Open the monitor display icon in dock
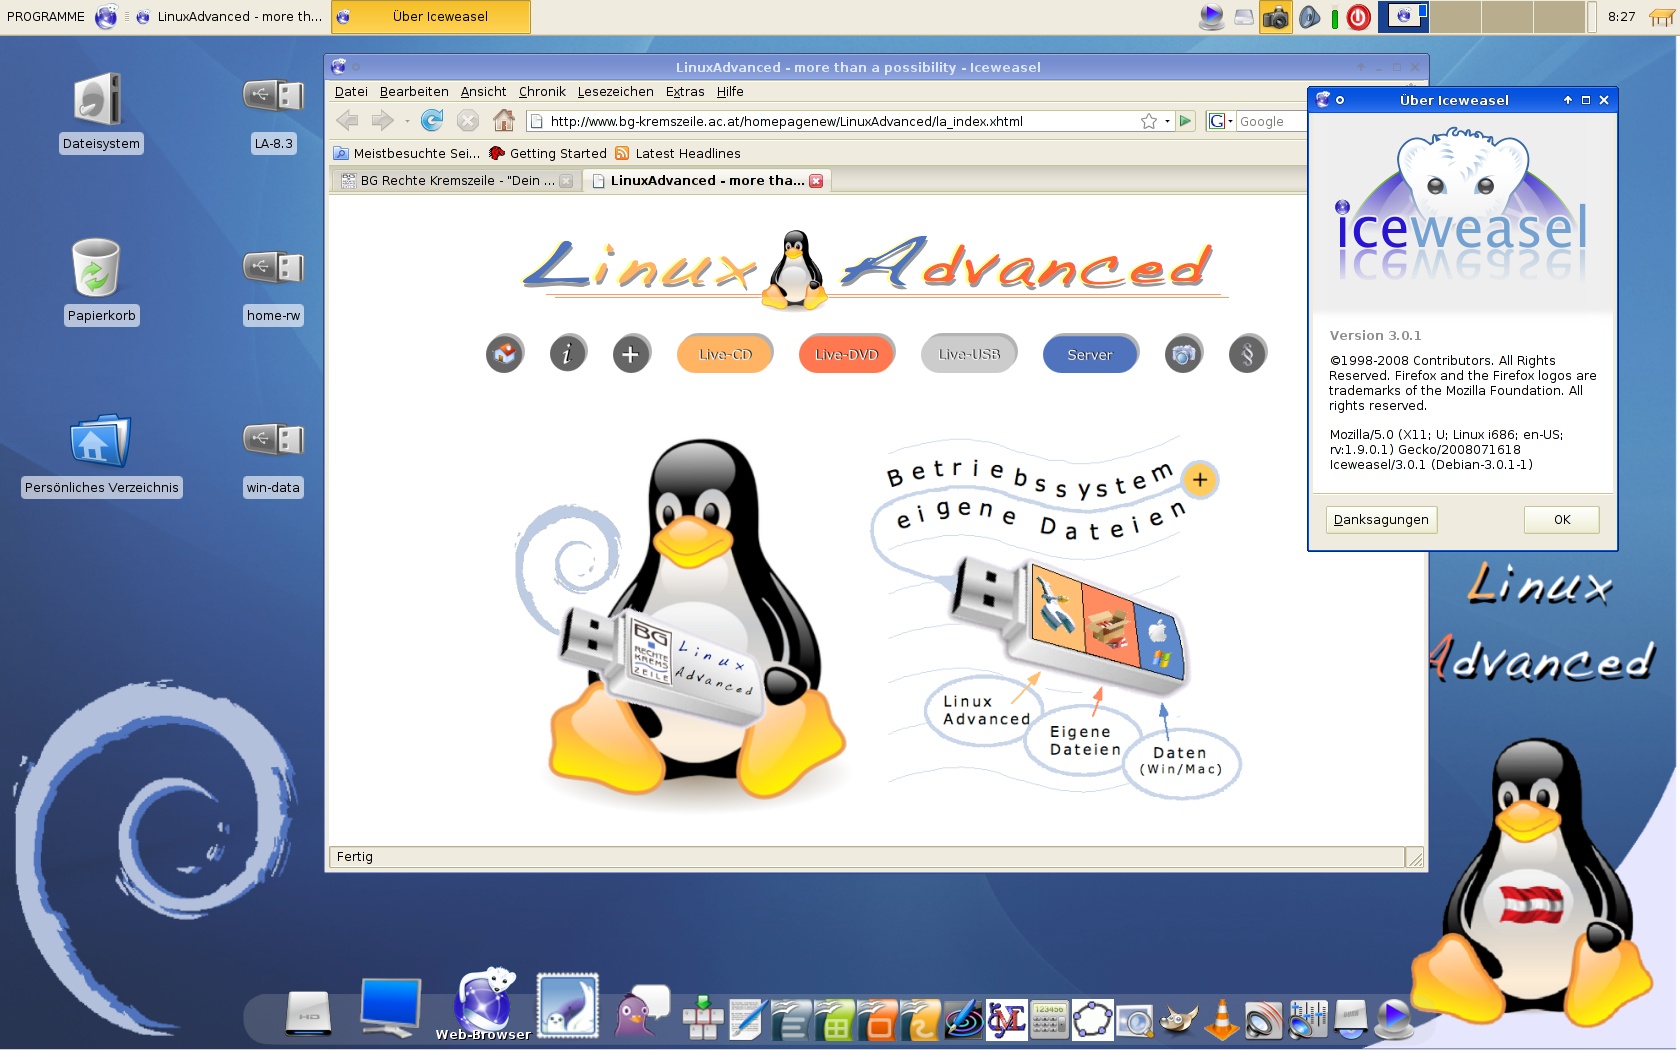 coord(390,1008)
